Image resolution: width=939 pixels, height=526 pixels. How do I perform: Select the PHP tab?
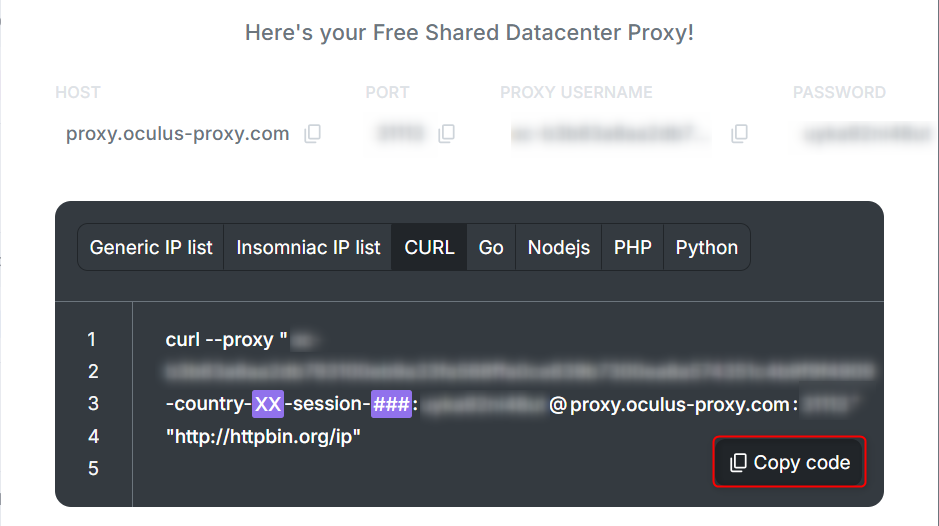(632, 247)
